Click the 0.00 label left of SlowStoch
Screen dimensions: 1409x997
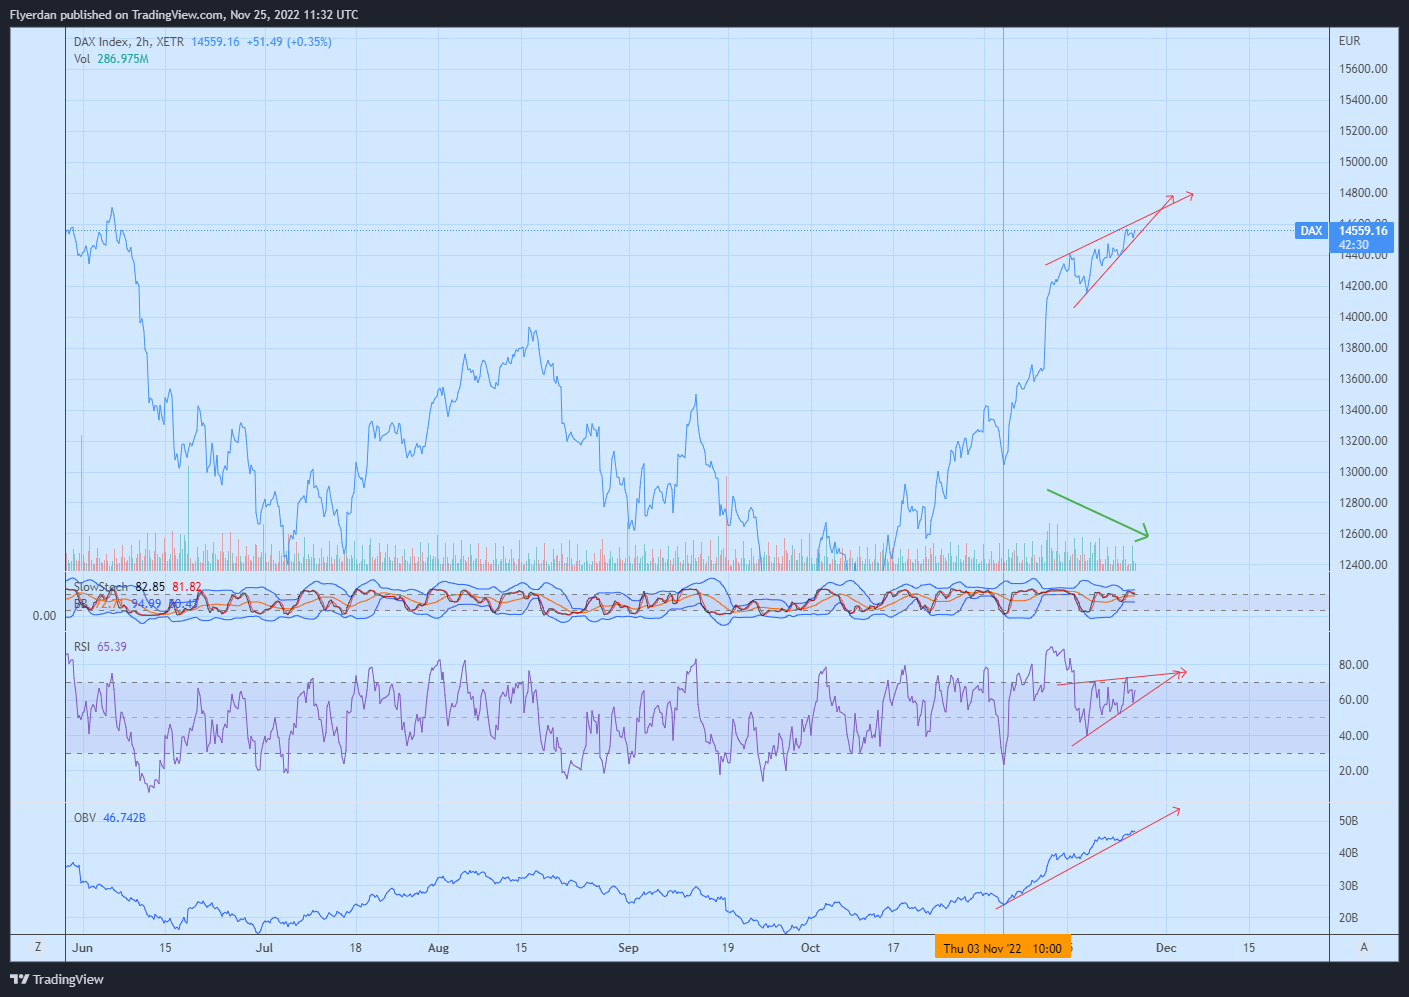pyautogui.click(x=44, y=616)
